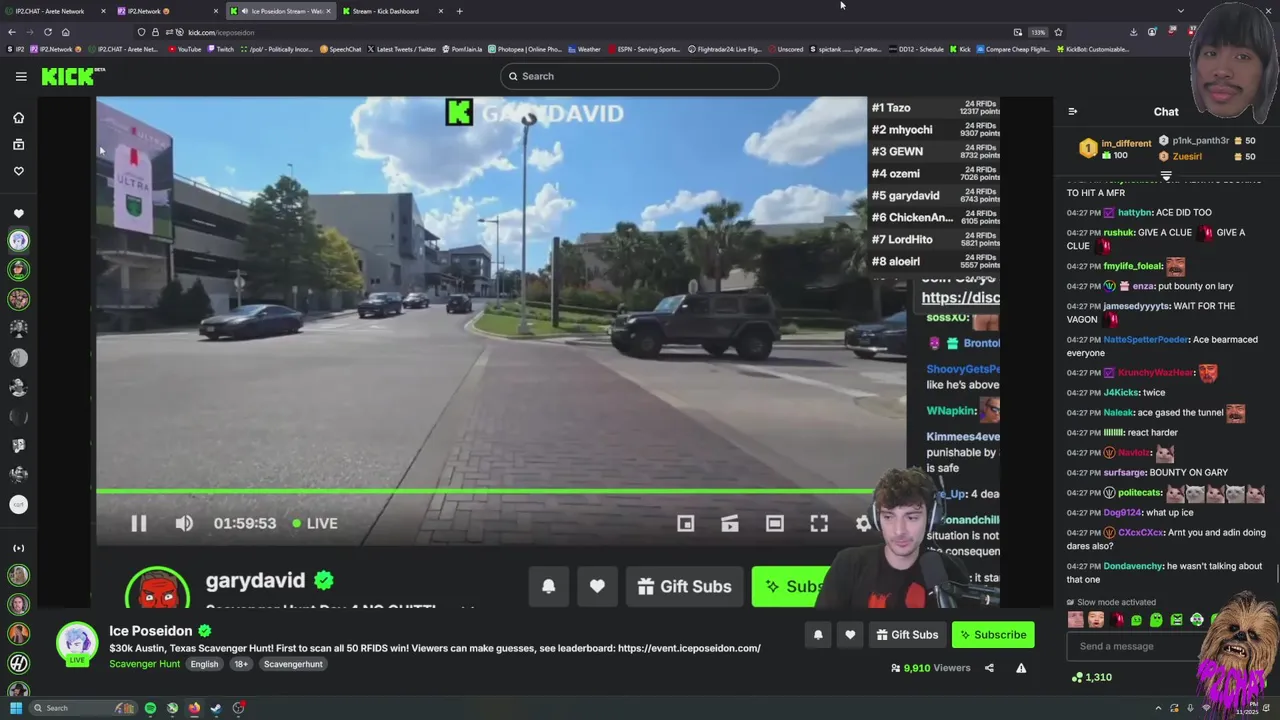Open the Following heart icon in sidebar
Screen dimensions: 1280x720
(18, 171)
